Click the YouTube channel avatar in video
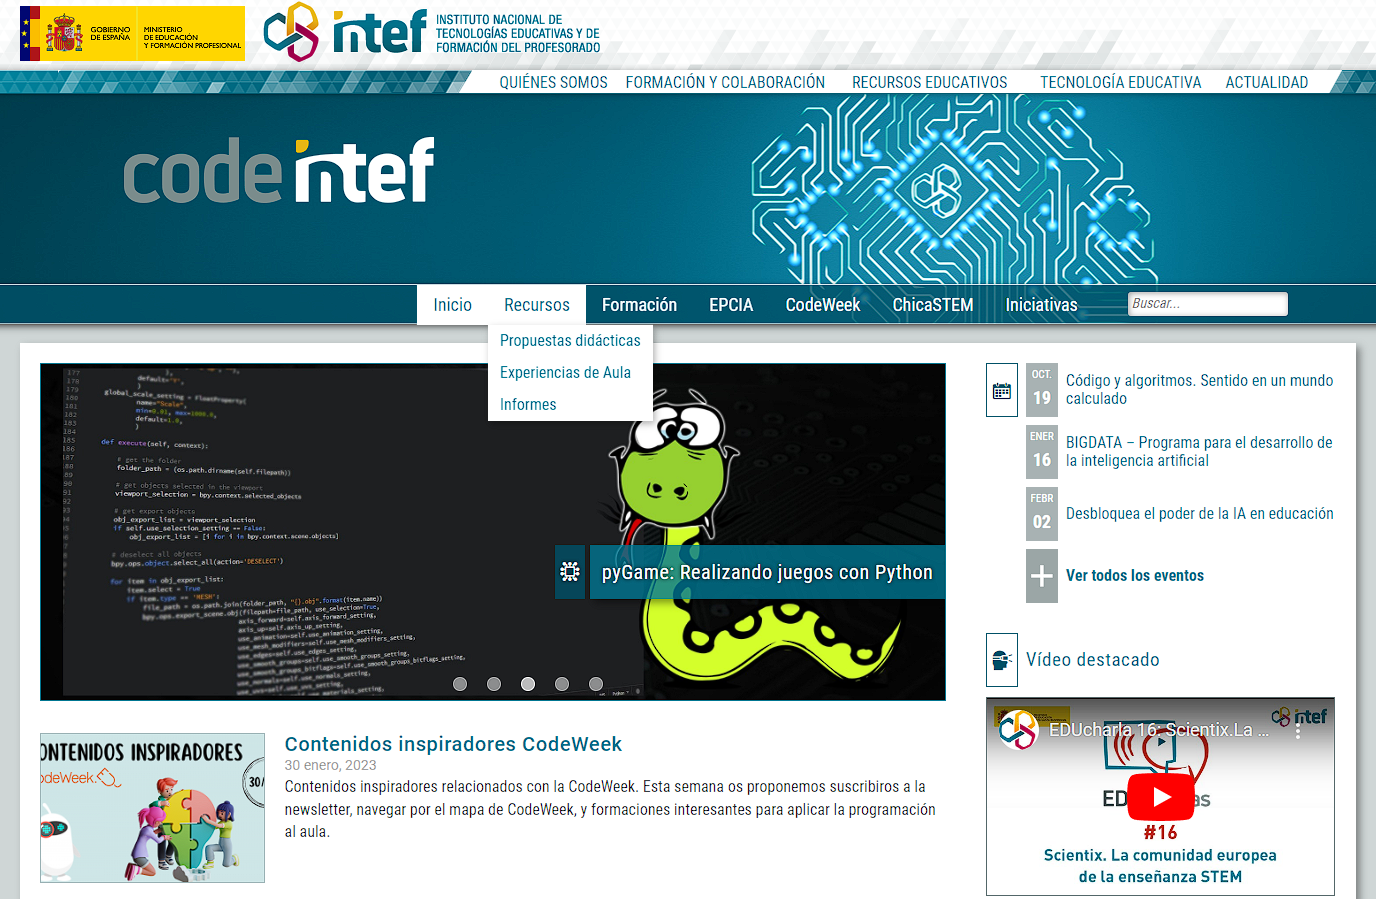The width and height of the screenshot is (1376, 899). (1019, 730)
